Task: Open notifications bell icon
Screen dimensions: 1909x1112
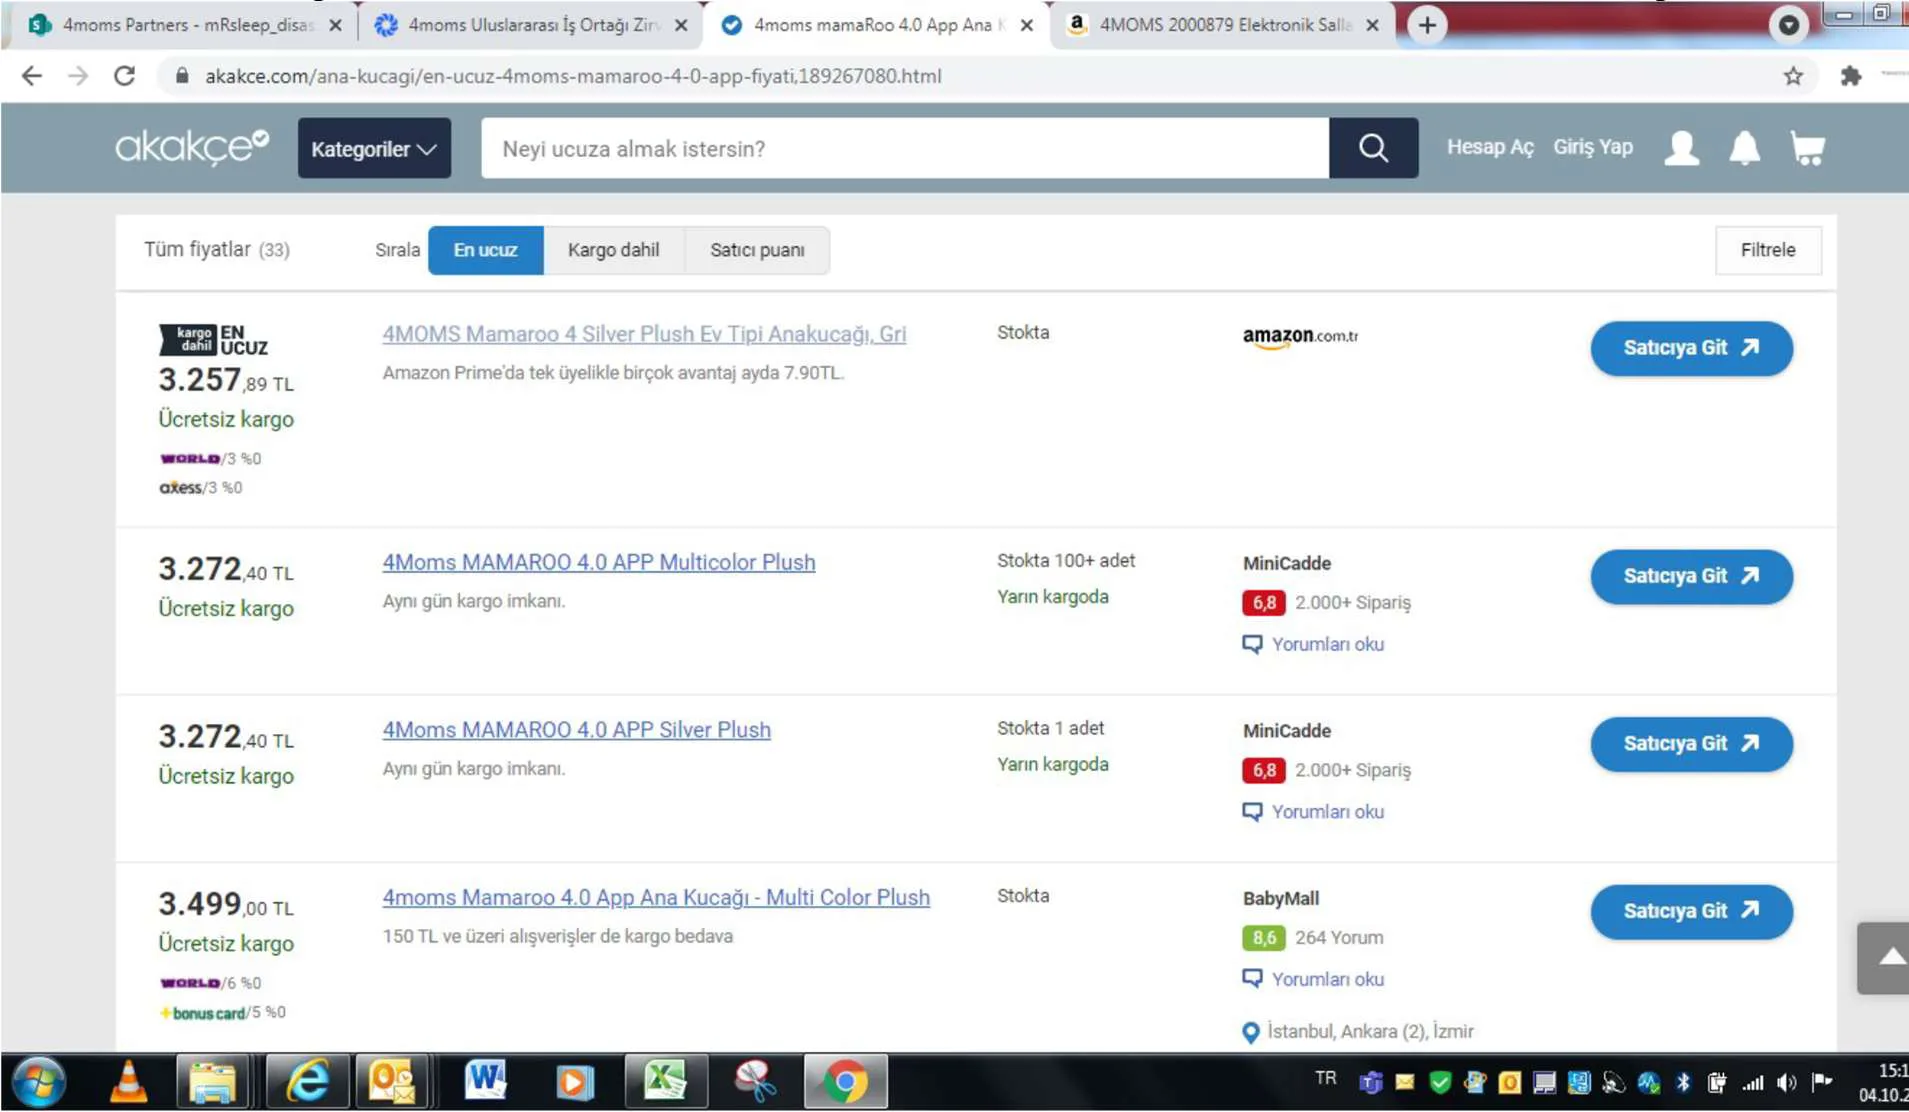Action: [x=1744, y=148]
